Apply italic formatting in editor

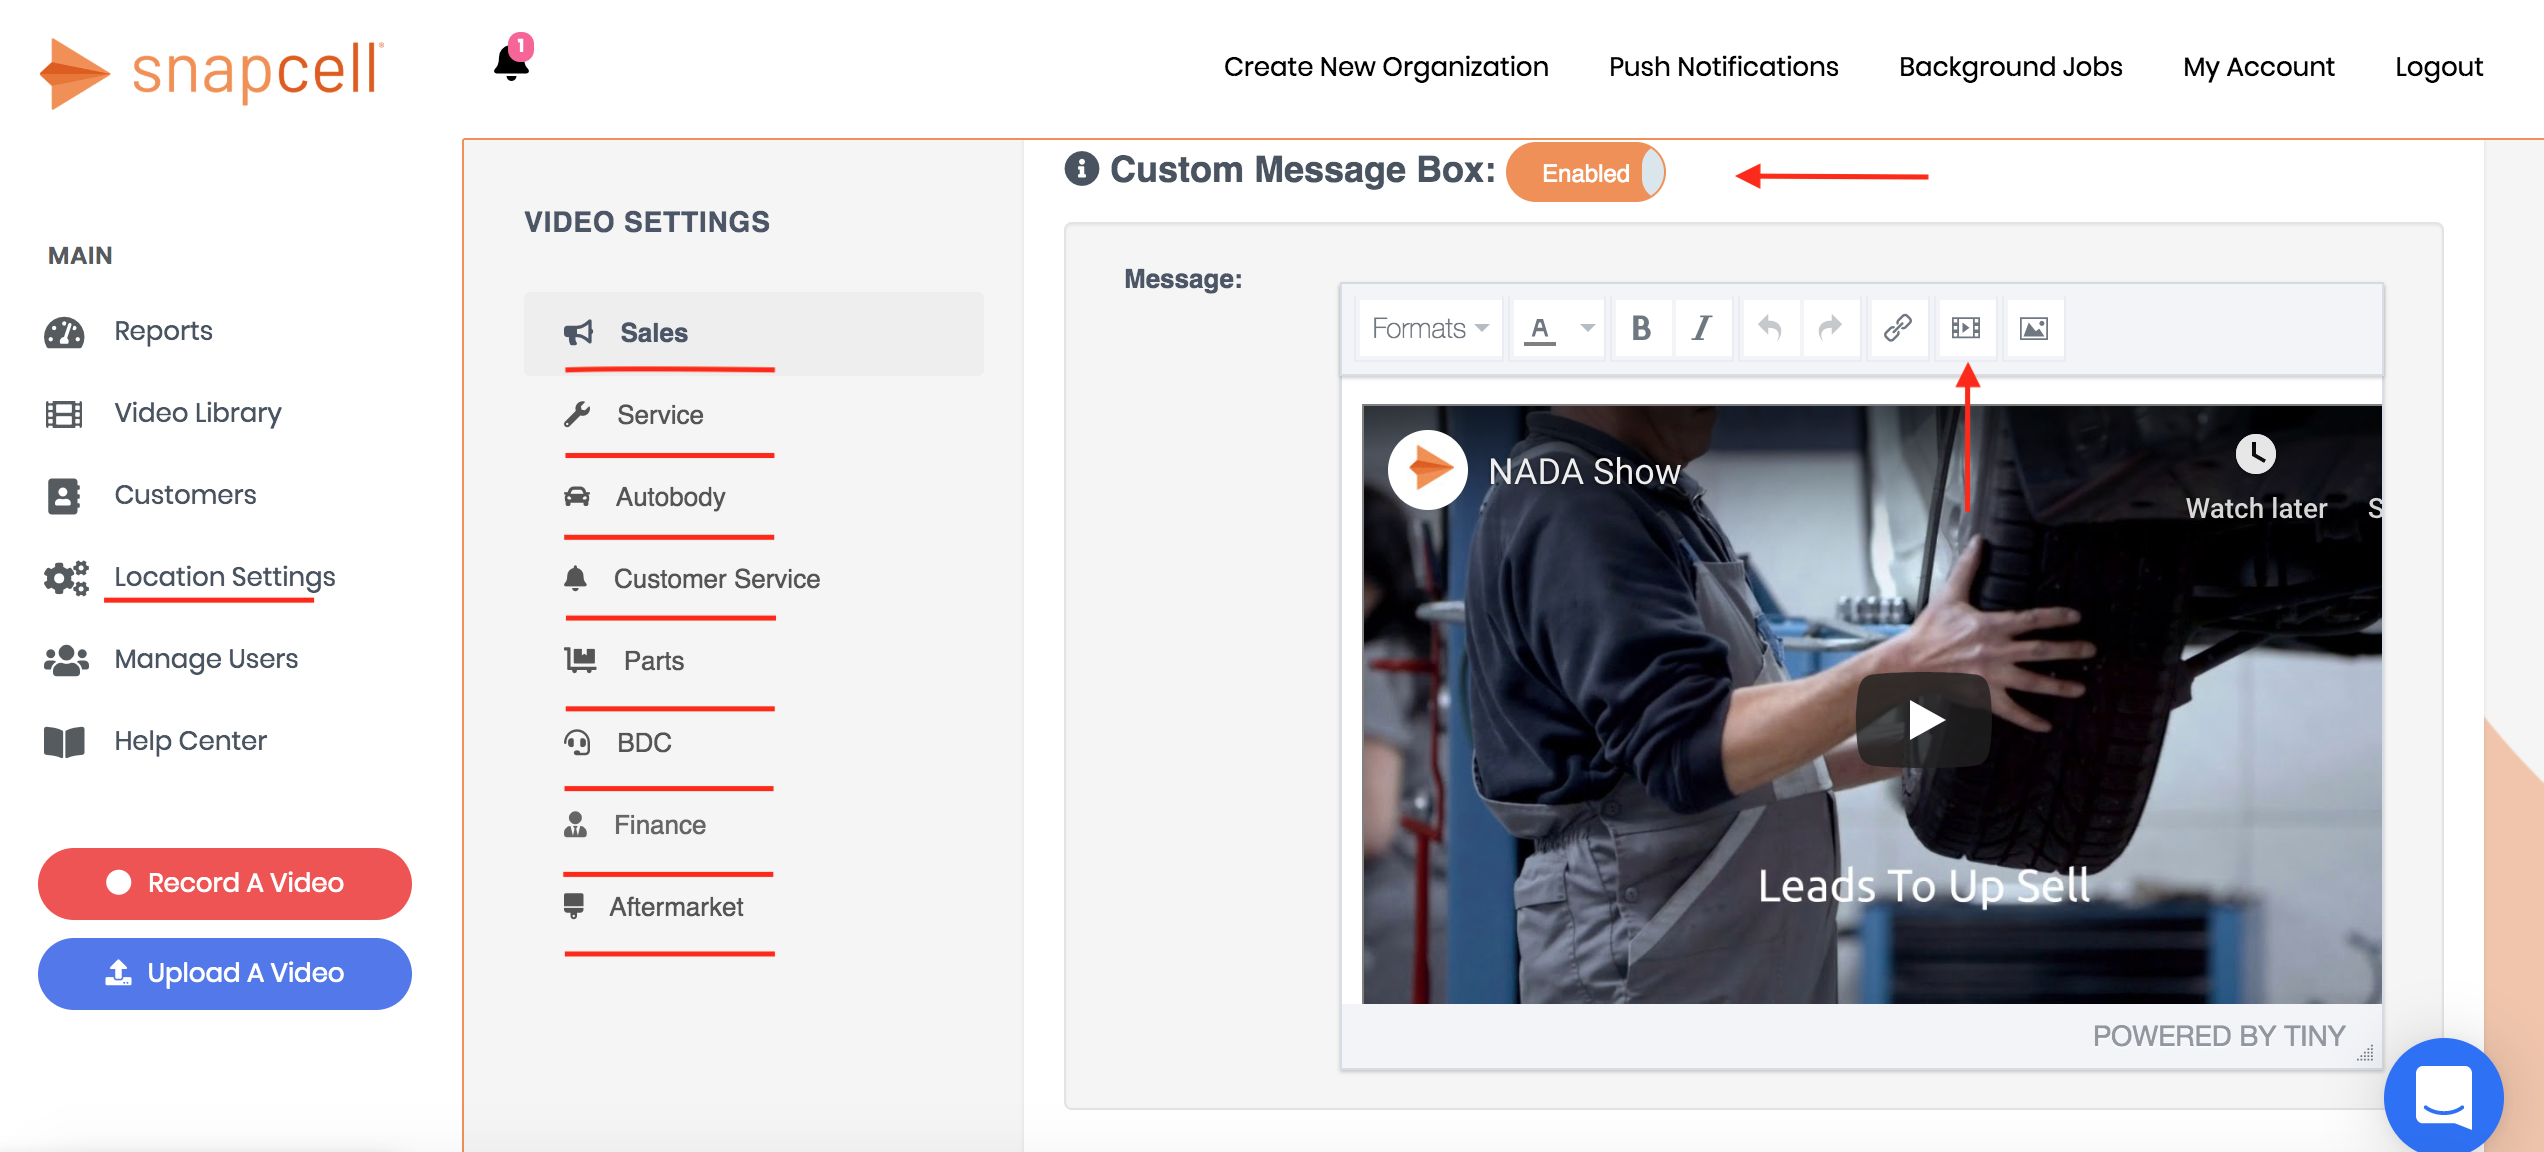[1701, 328]
